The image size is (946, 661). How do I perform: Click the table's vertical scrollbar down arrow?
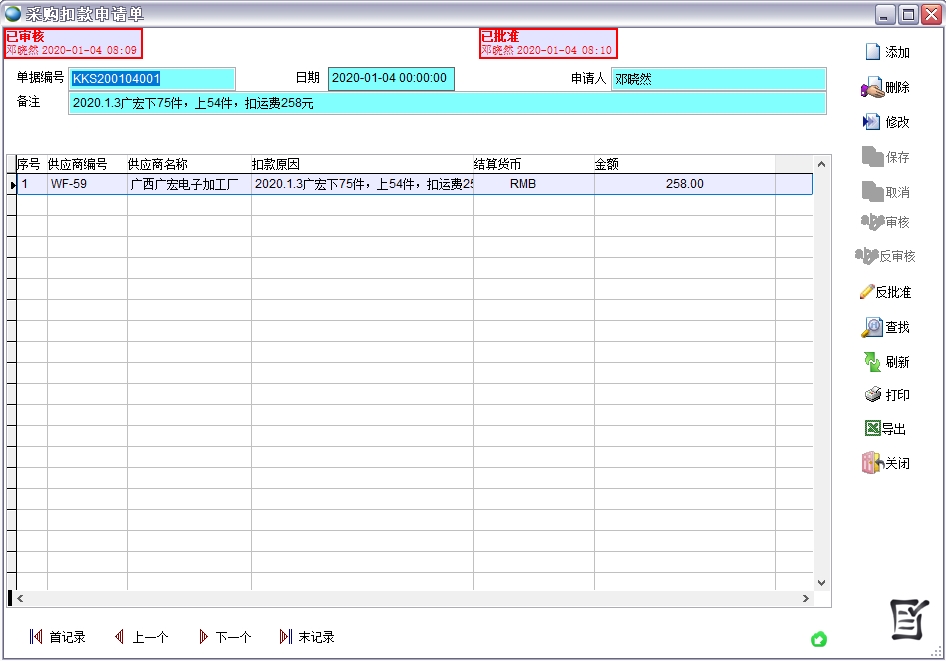click(822, 582)
